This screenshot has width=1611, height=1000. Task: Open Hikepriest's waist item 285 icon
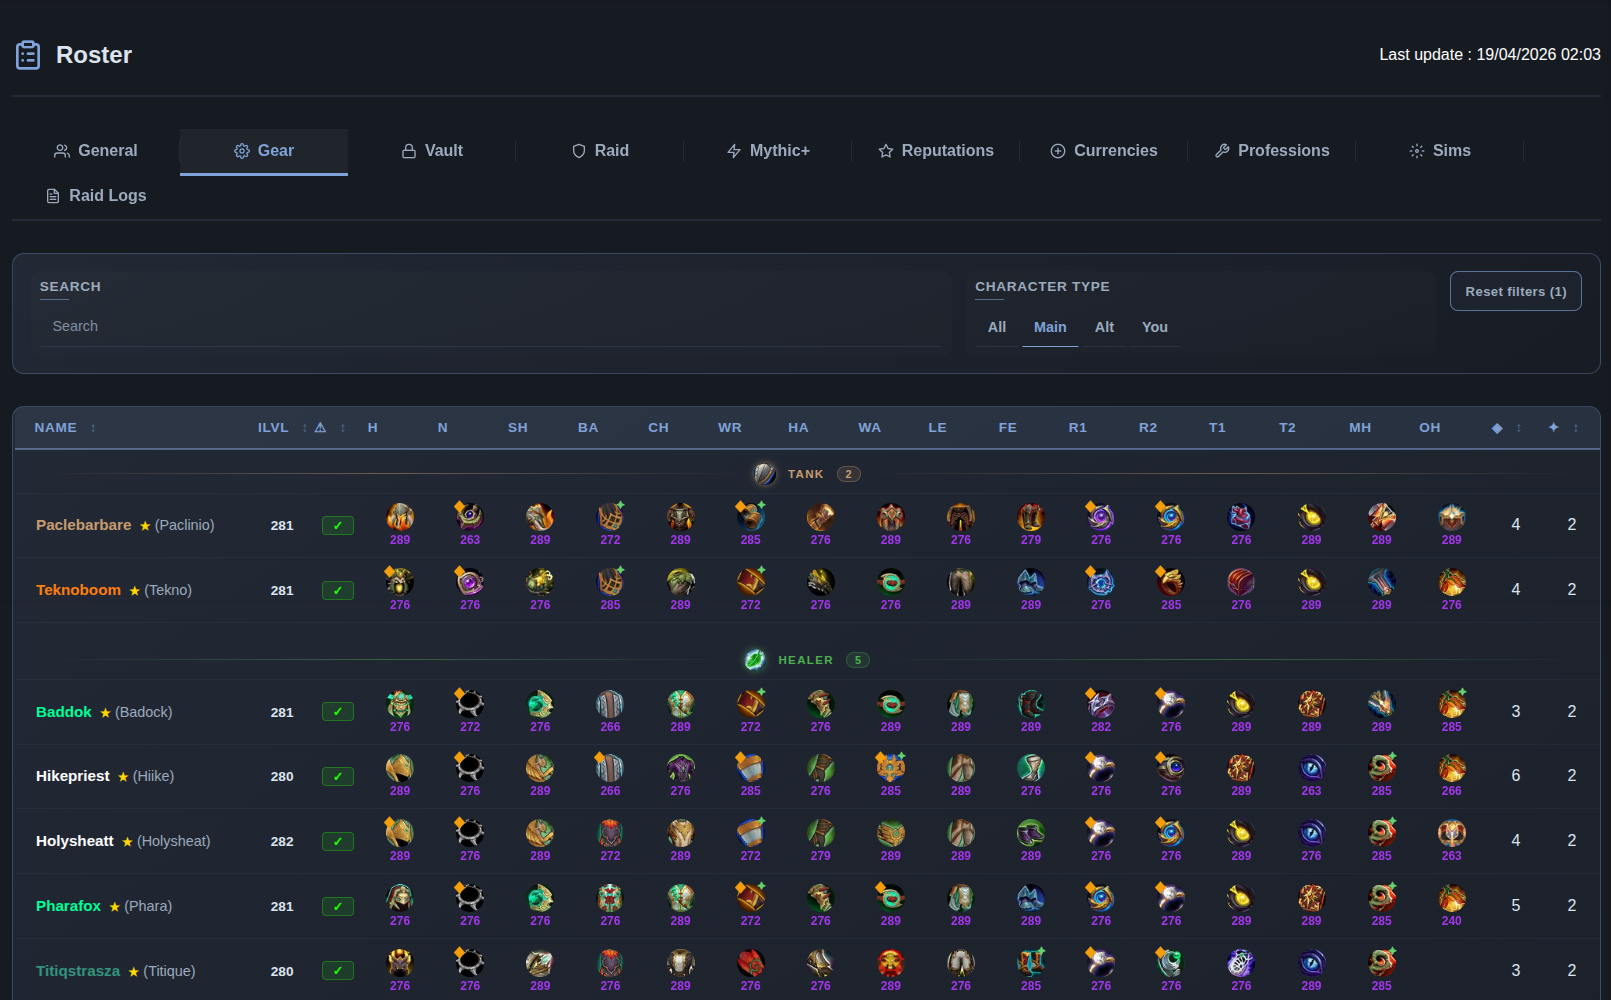point(891,768)
